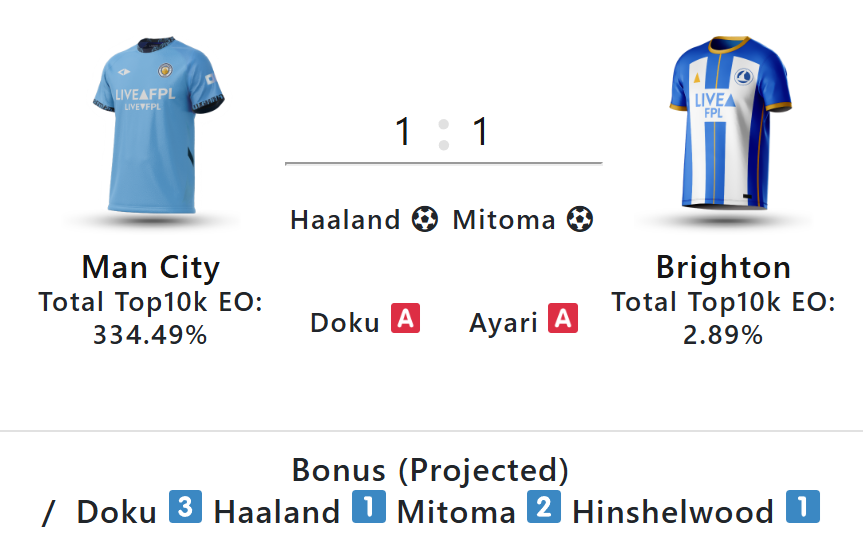
Task: Click Haaland's name in the goalscorers row
Action: pos(346,220)
